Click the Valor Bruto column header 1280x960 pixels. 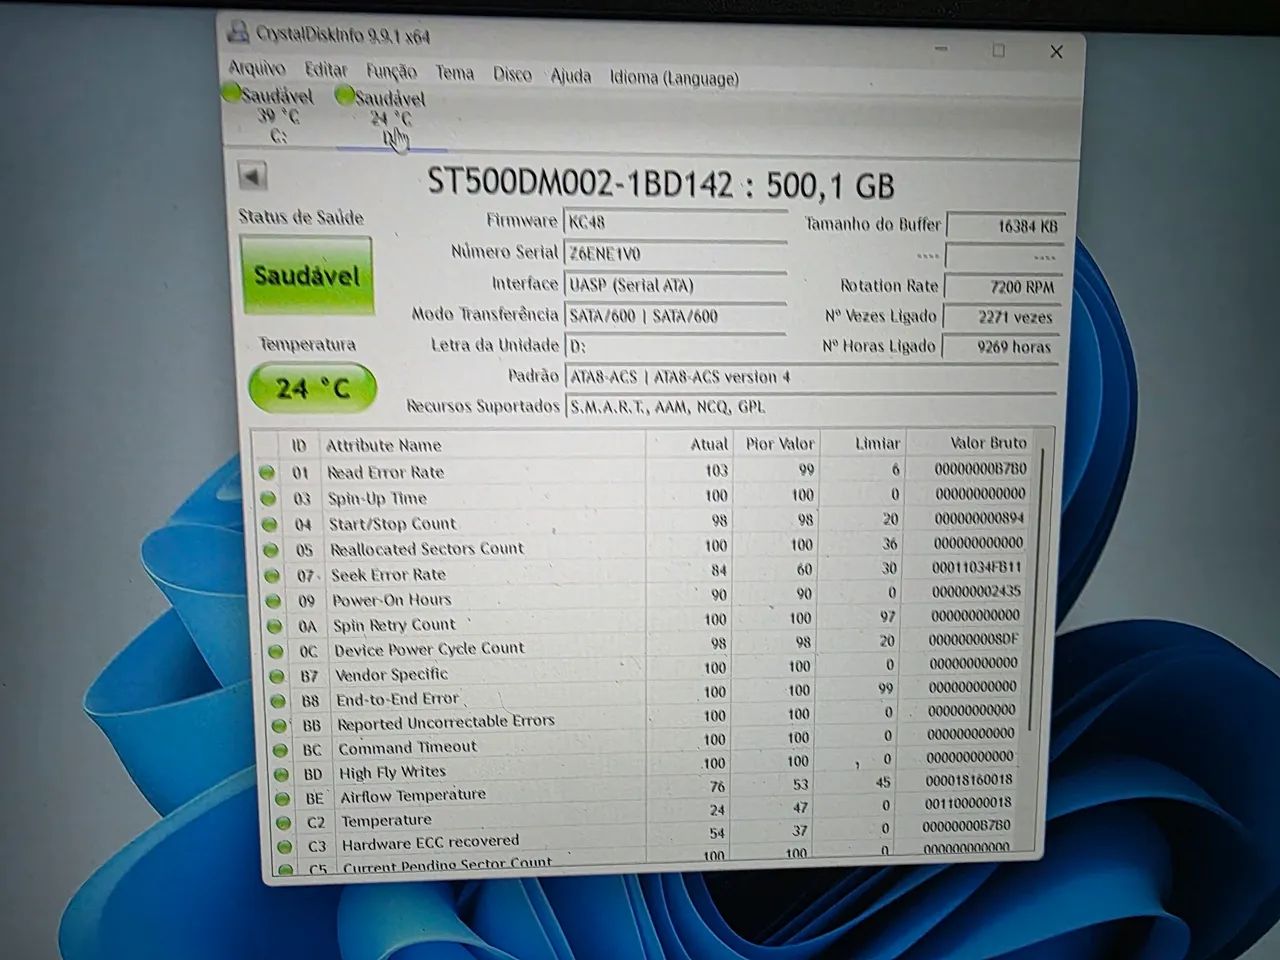point(988,442)
